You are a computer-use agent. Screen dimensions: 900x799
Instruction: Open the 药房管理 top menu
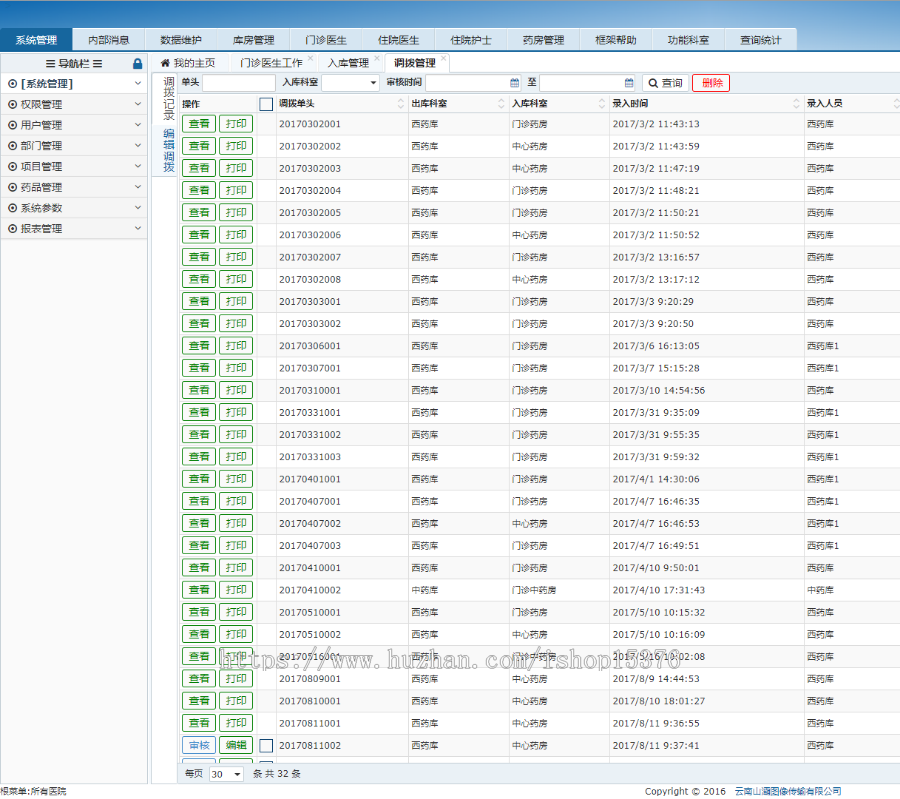(x=543, y=40)
